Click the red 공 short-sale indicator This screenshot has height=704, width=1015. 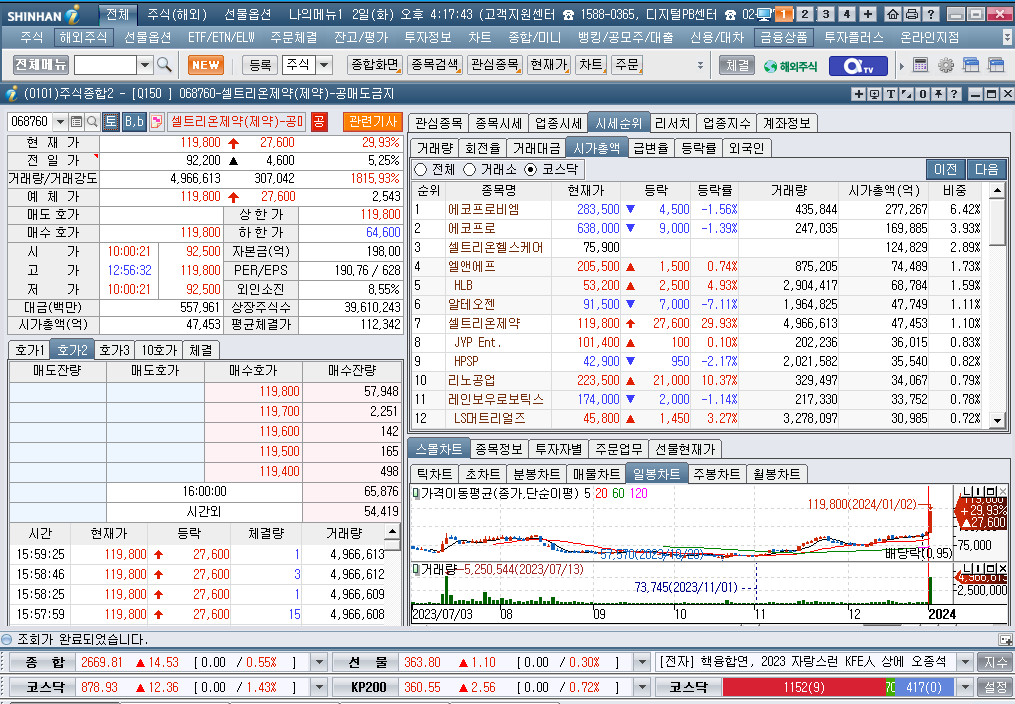click(319, 122)
